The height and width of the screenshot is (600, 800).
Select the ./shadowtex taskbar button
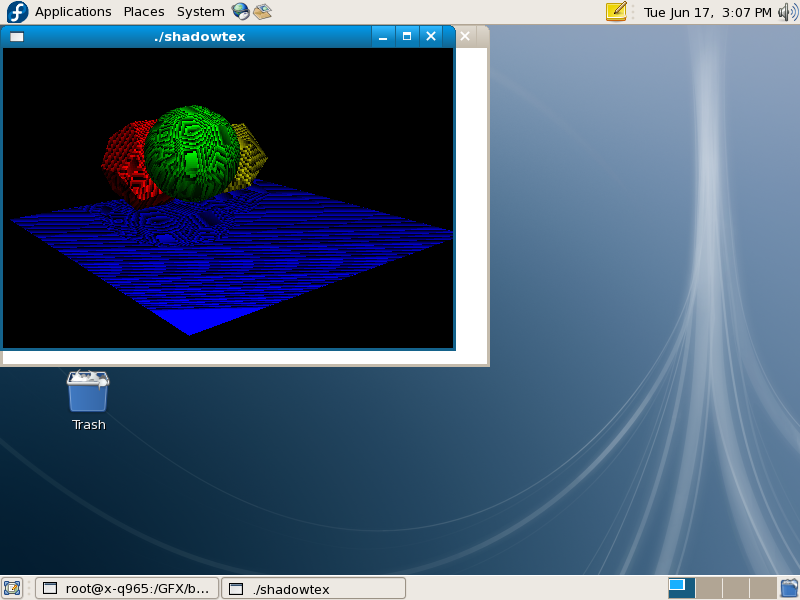[313, 588]
